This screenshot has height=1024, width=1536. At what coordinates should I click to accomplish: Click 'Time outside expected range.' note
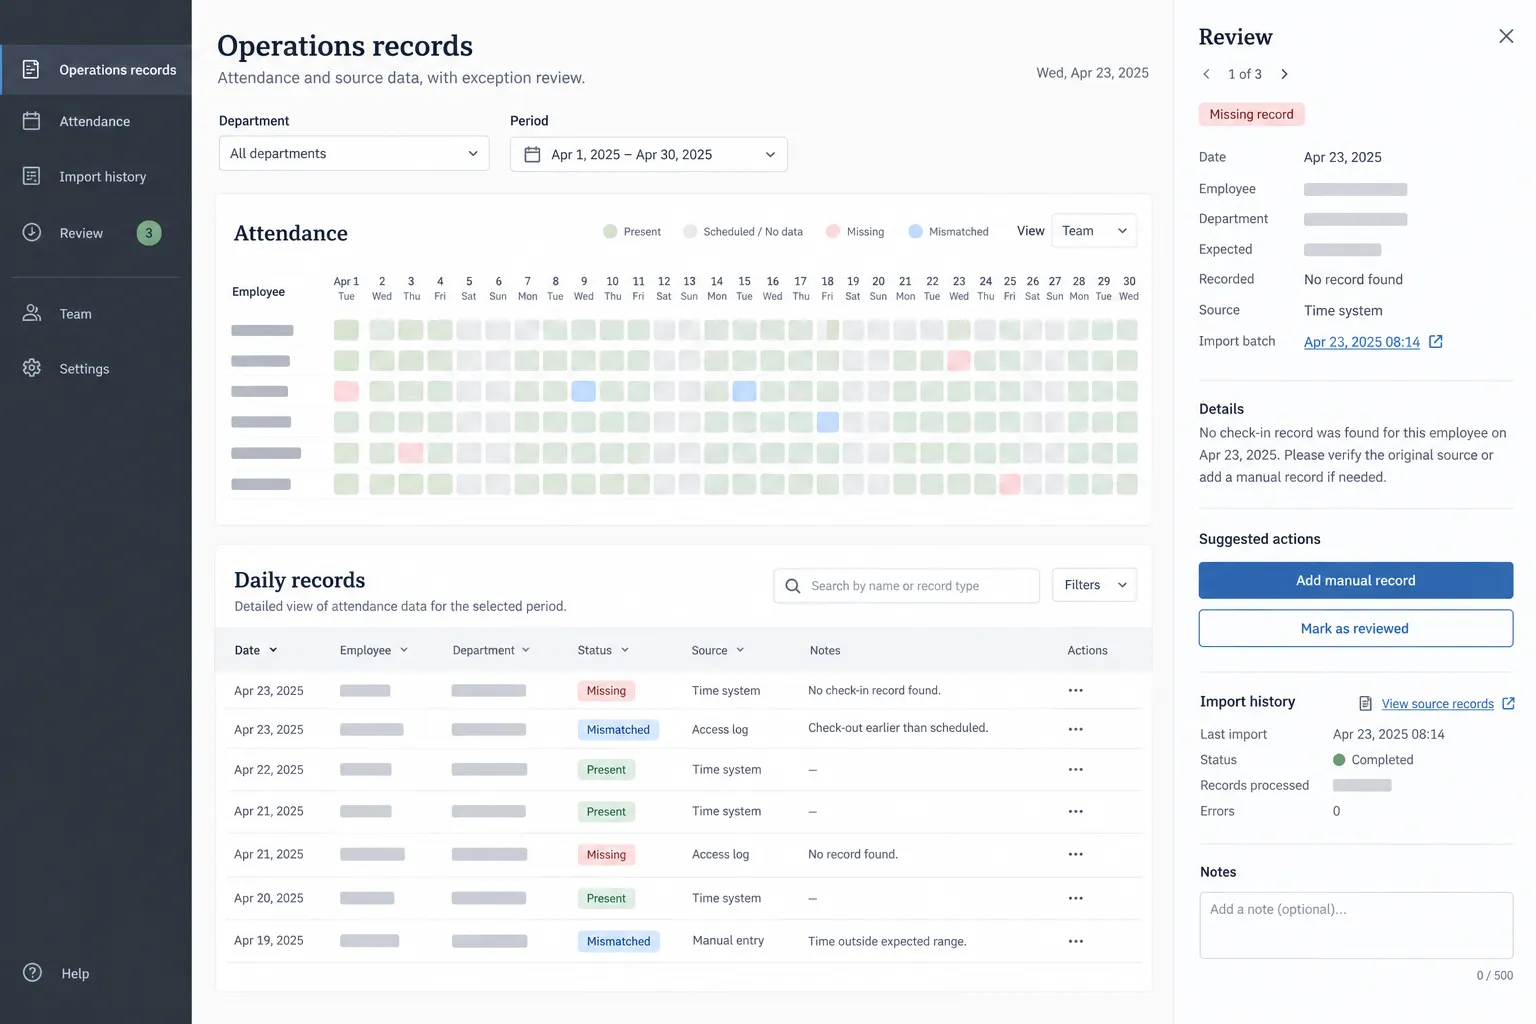click(887, 941)
